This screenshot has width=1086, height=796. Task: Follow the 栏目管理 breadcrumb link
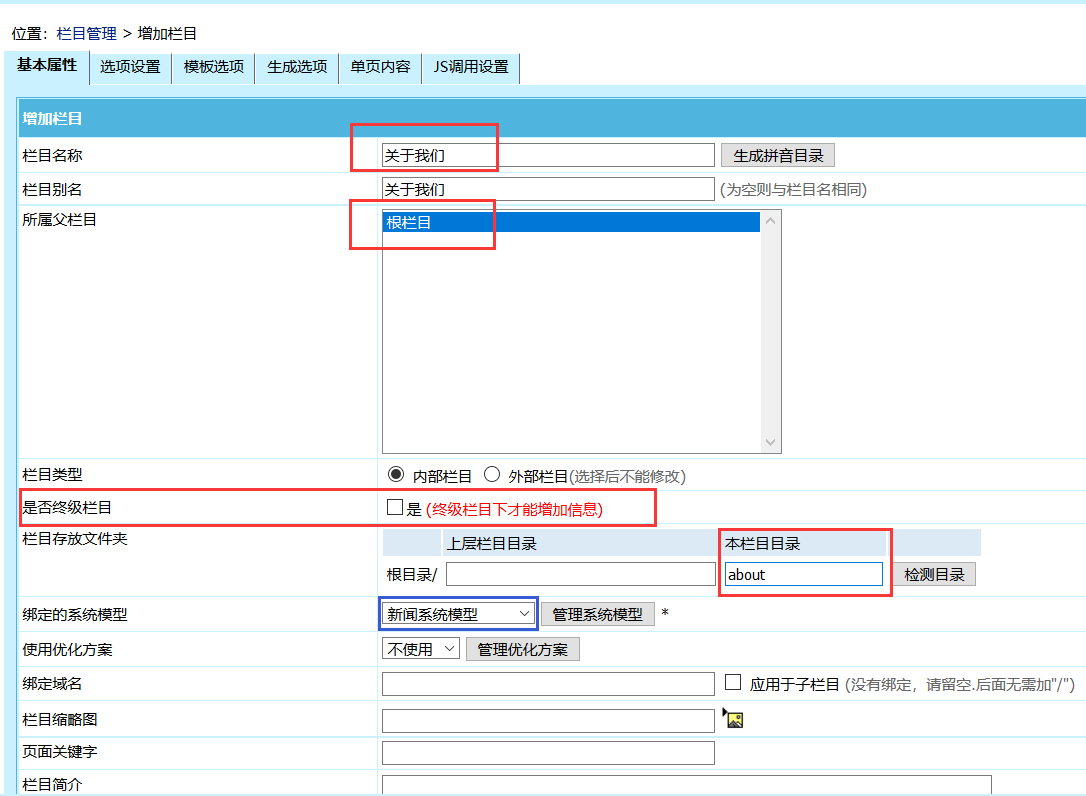pos(87,33)
